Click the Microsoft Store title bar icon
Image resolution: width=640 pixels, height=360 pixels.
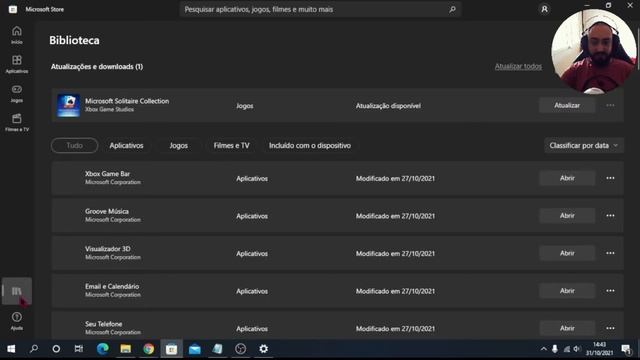(x=13, y=9)
